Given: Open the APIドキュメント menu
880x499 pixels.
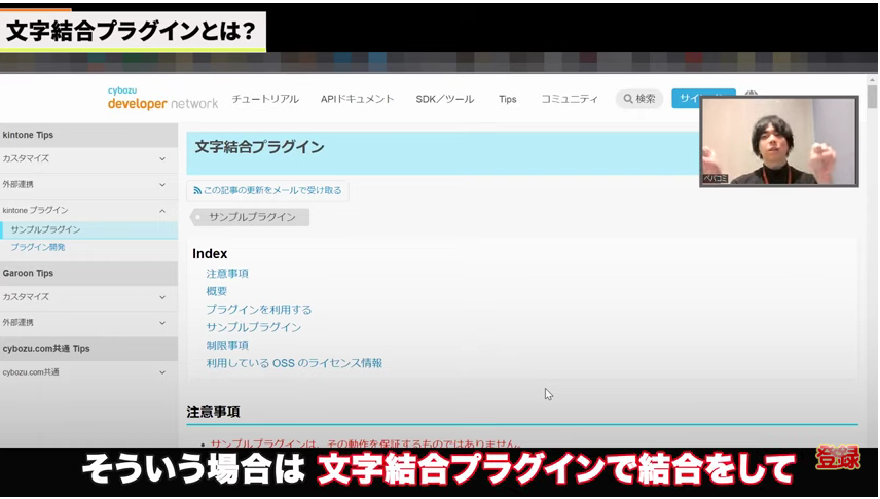Looking at the screenshot, I should (x=358, y=99).
